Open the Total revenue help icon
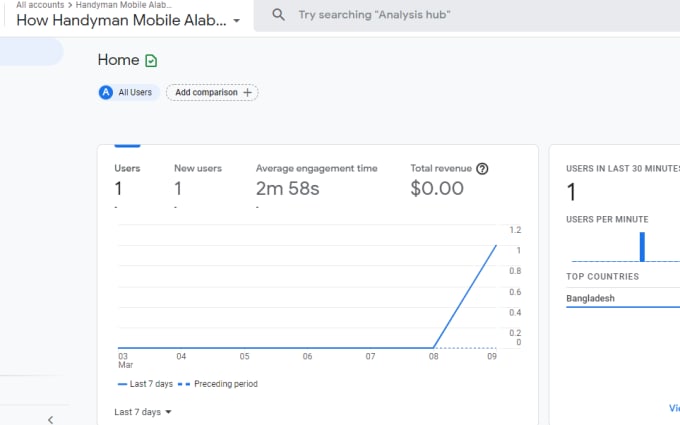Screen dimensions: 680x425 (482, 169)
